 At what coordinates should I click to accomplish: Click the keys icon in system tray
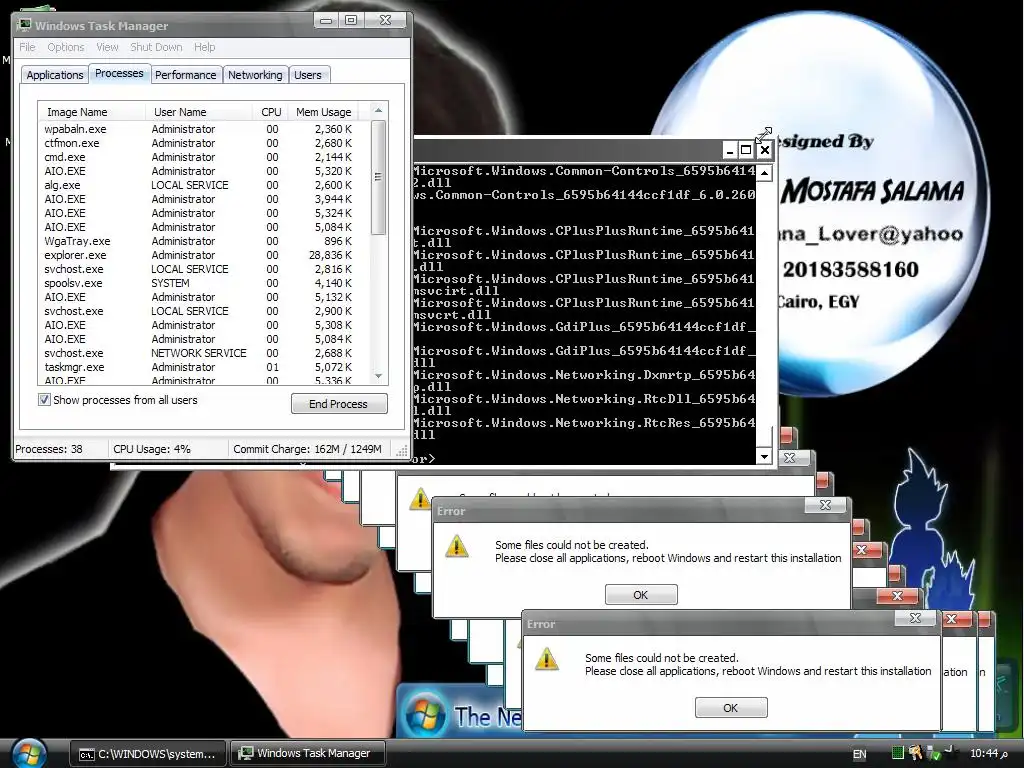[x=916, y=753]
